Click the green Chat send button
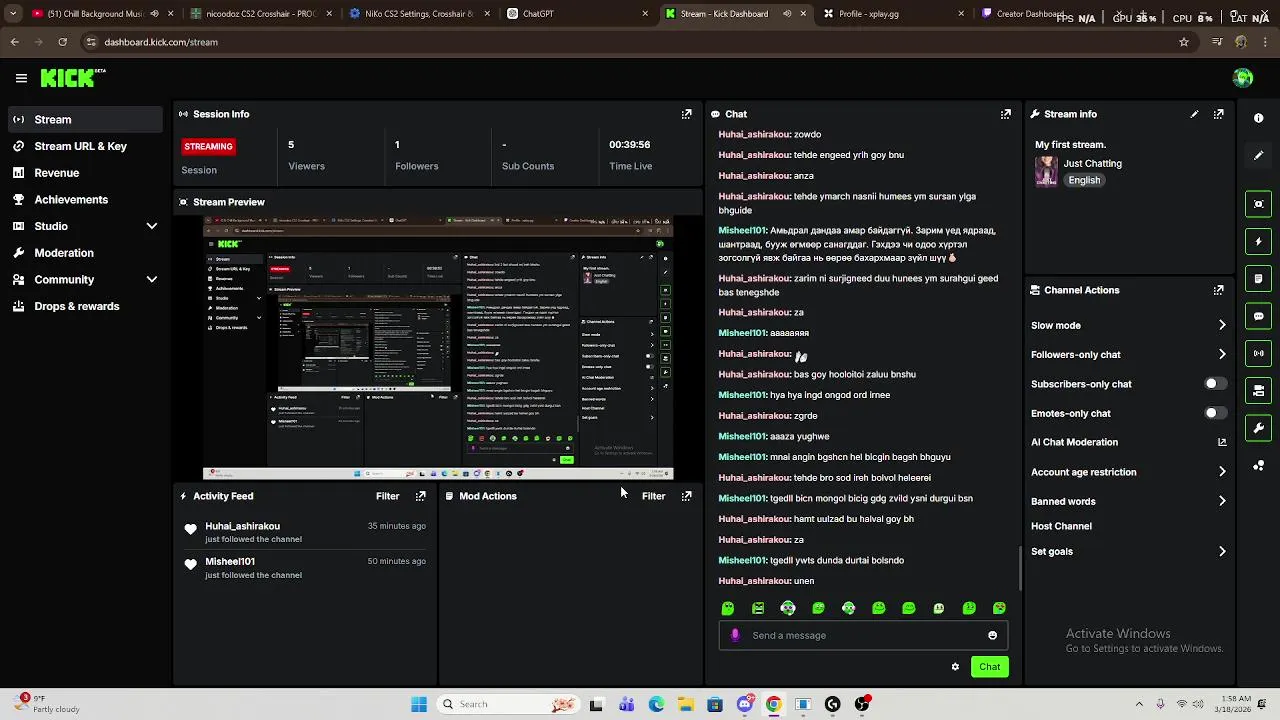 [x=989, y=667]
